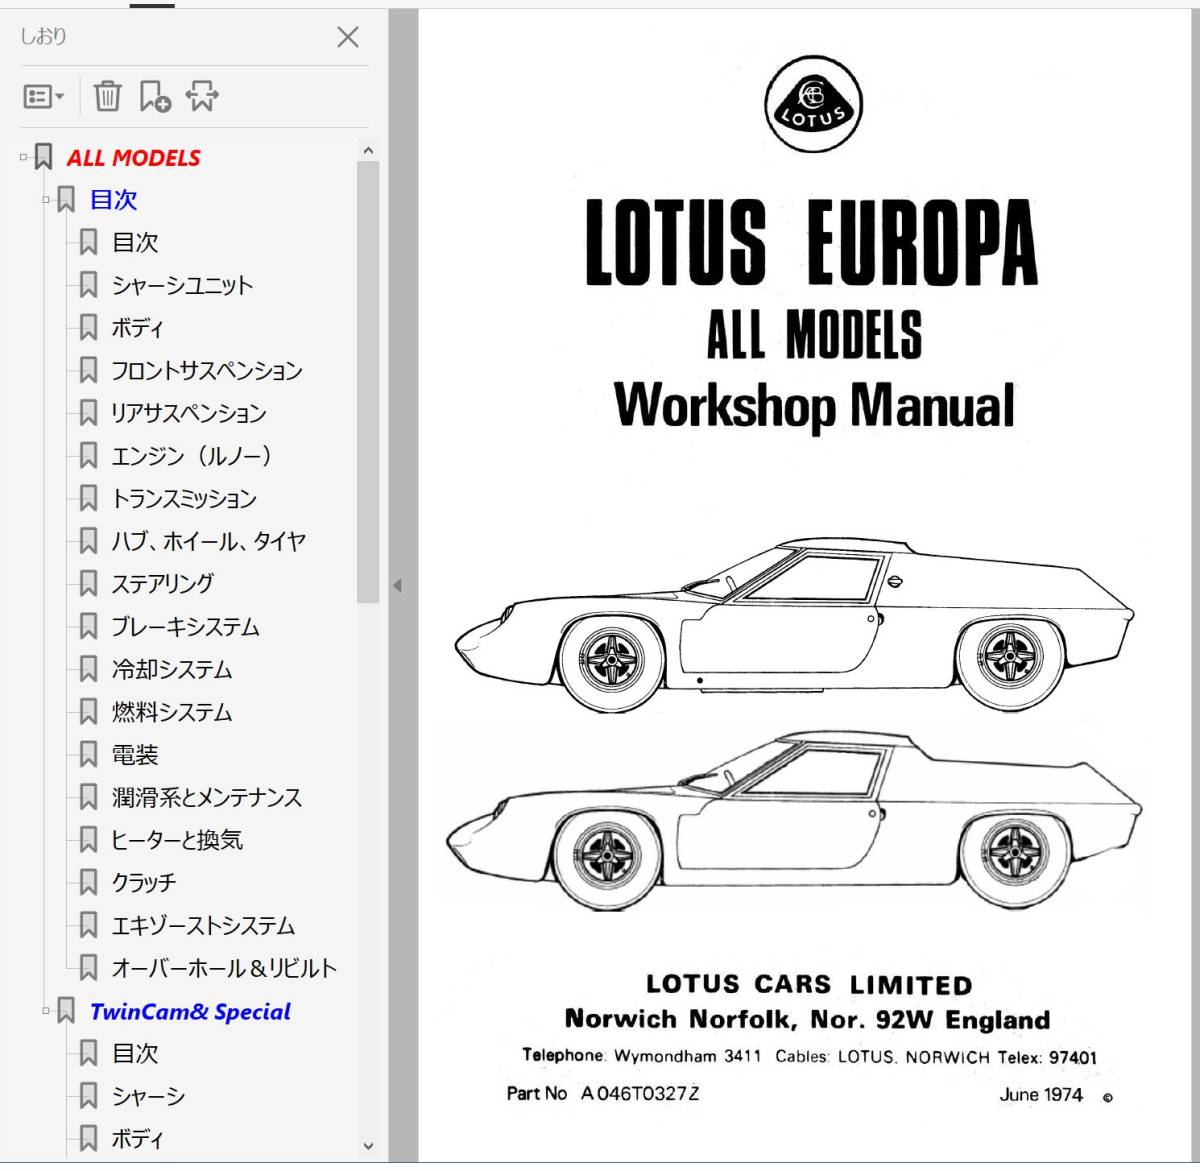Click bookmark icon beside フロントサスペンション
This screenshot has height=1171, width=1200.
tap(88, 370)
